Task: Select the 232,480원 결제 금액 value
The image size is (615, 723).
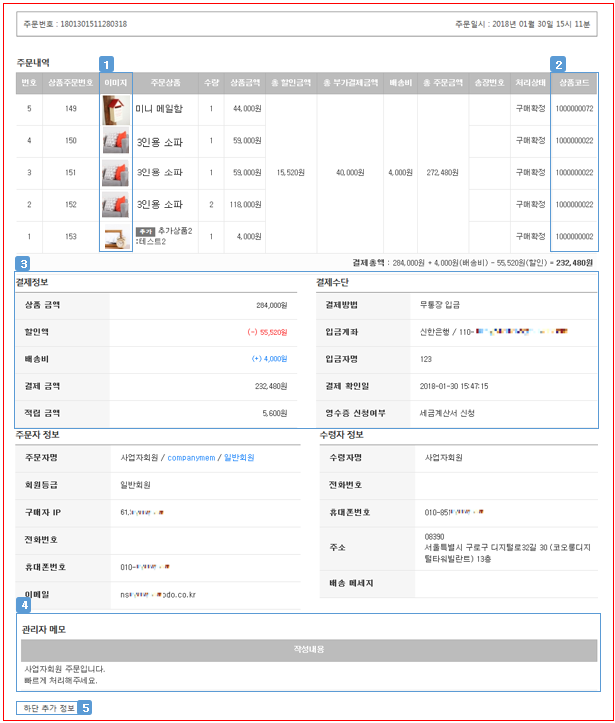Action: (271, 386)
